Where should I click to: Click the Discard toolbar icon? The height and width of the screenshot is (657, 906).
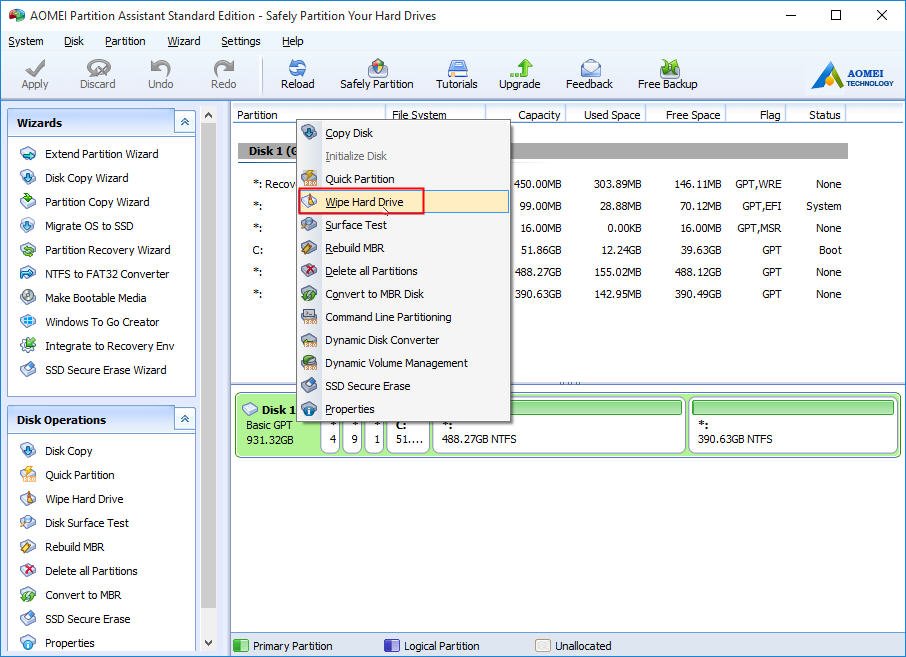pos(98,69)
